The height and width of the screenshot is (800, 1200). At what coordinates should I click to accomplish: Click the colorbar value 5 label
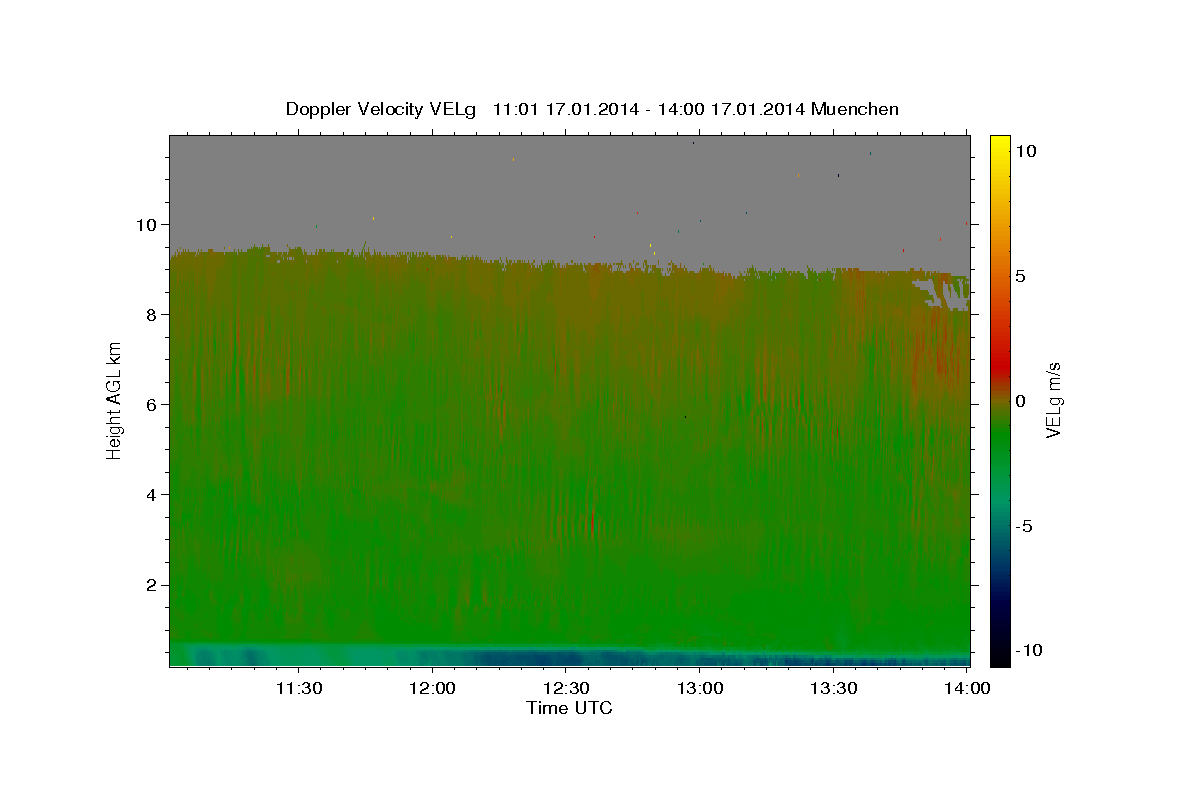click(x=1020, y=276)
